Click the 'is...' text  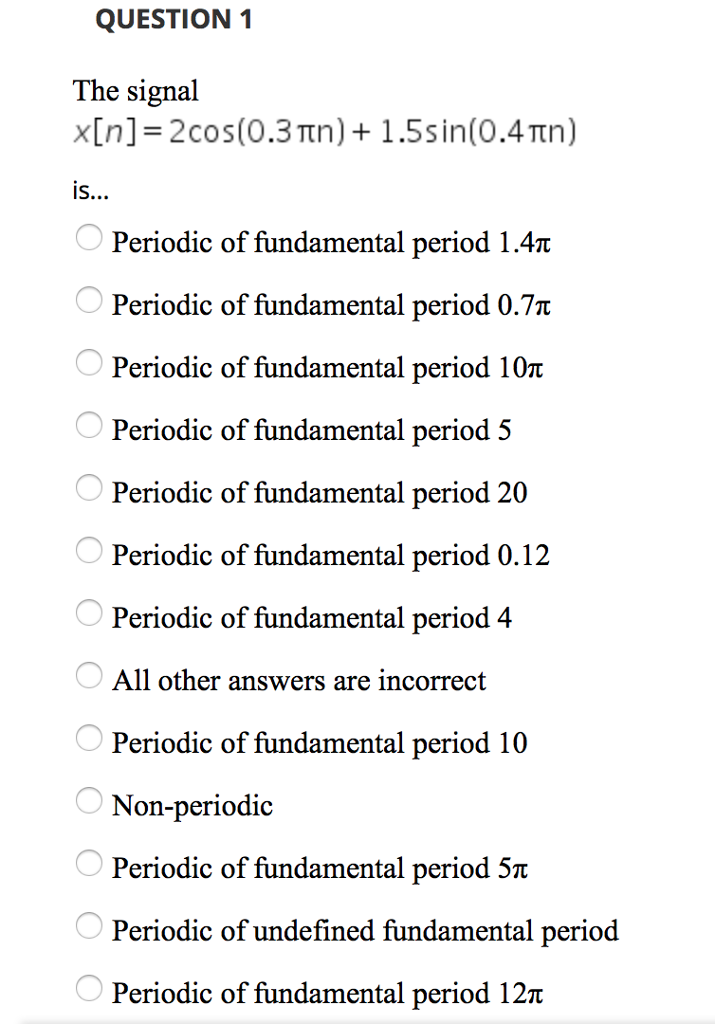(83, 190)
